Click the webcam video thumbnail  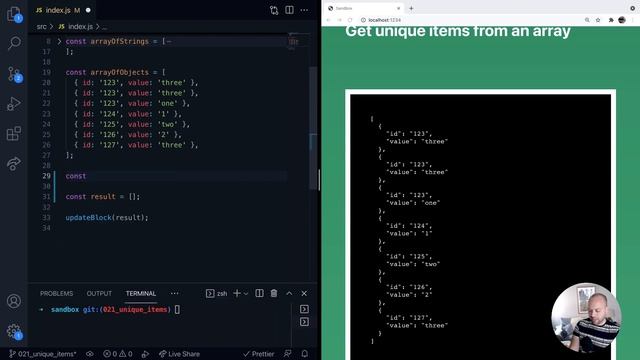pyautogui.click(x=586, y=318)
